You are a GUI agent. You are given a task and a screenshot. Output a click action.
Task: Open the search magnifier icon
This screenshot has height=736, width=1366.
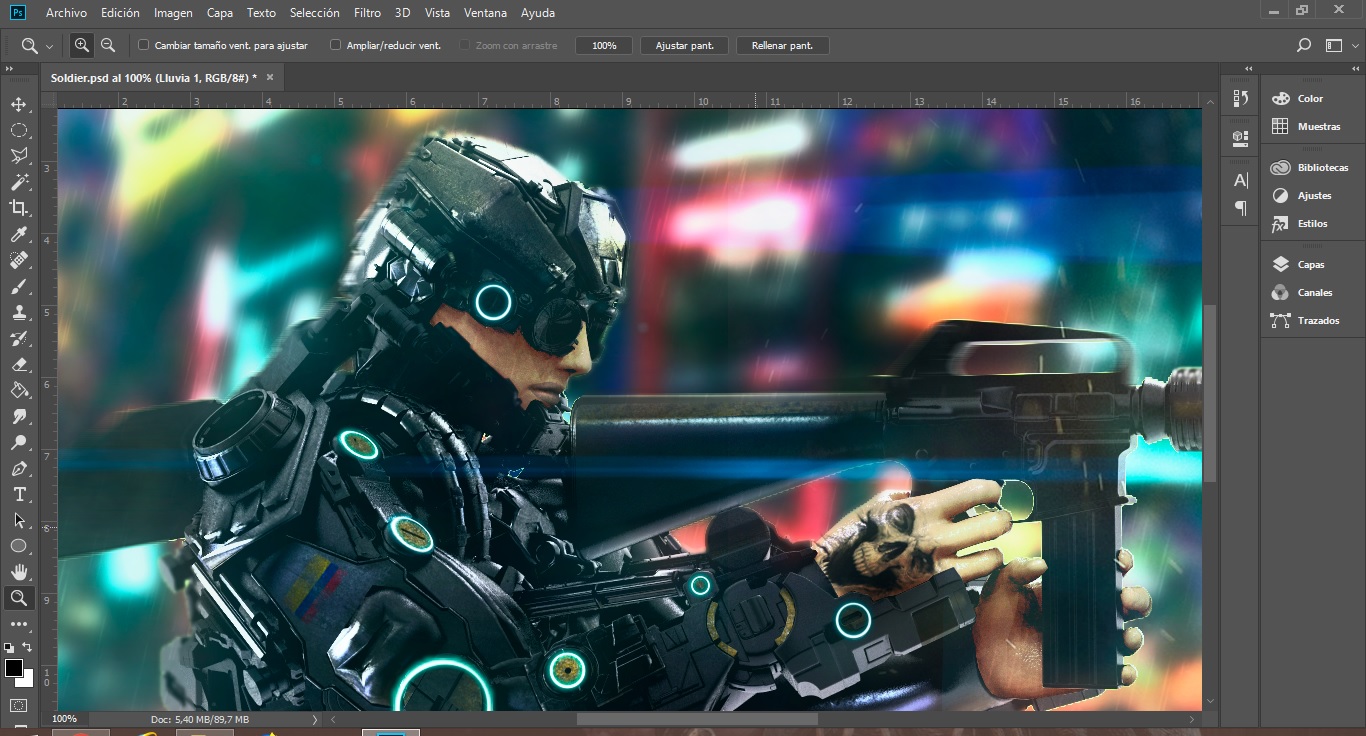[1303, 45]
